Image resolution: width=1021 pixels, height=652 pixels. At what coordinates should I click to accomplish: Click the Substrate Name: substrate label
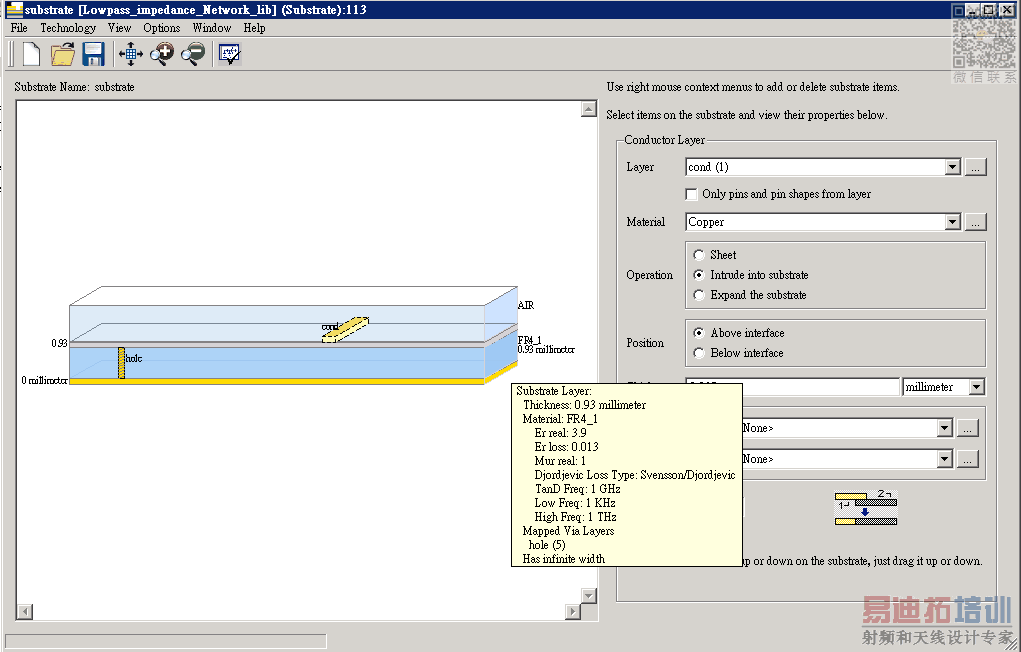point(74,87)
